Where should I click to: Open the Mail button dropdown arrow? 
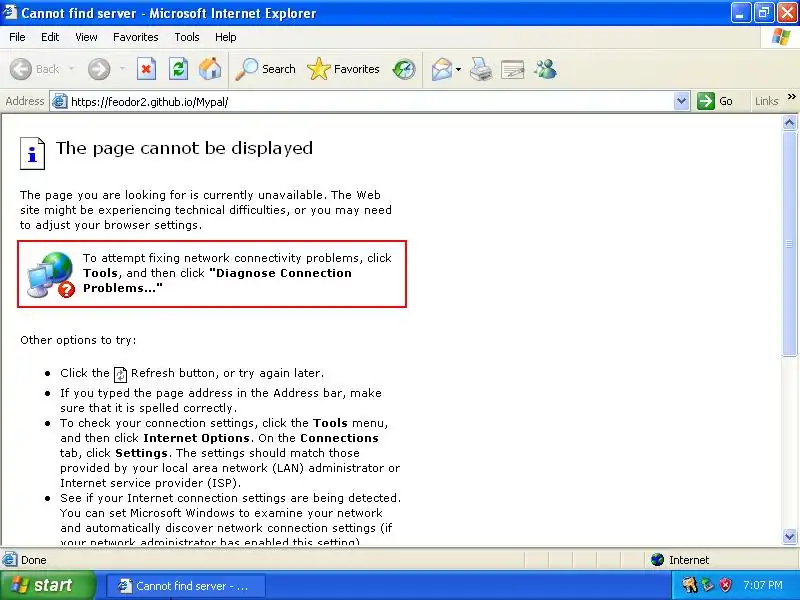(458, 69)
